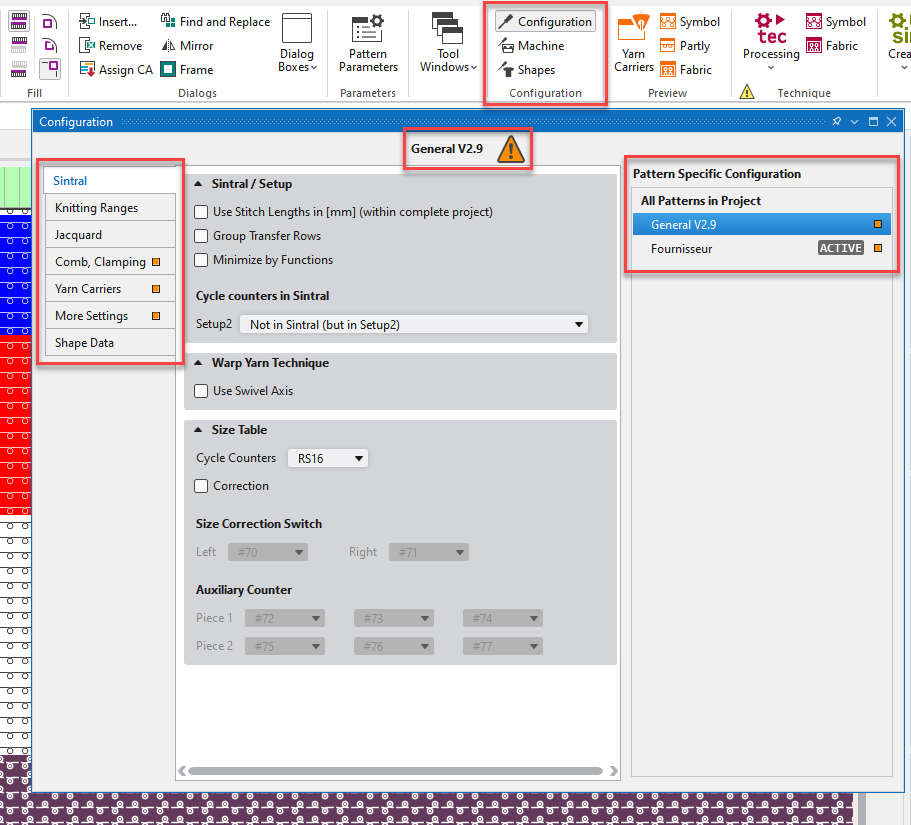Expand the Cycle Counters RS16 dropdown
The width and height of the screenshot is (911, 825).
(328, 458)
